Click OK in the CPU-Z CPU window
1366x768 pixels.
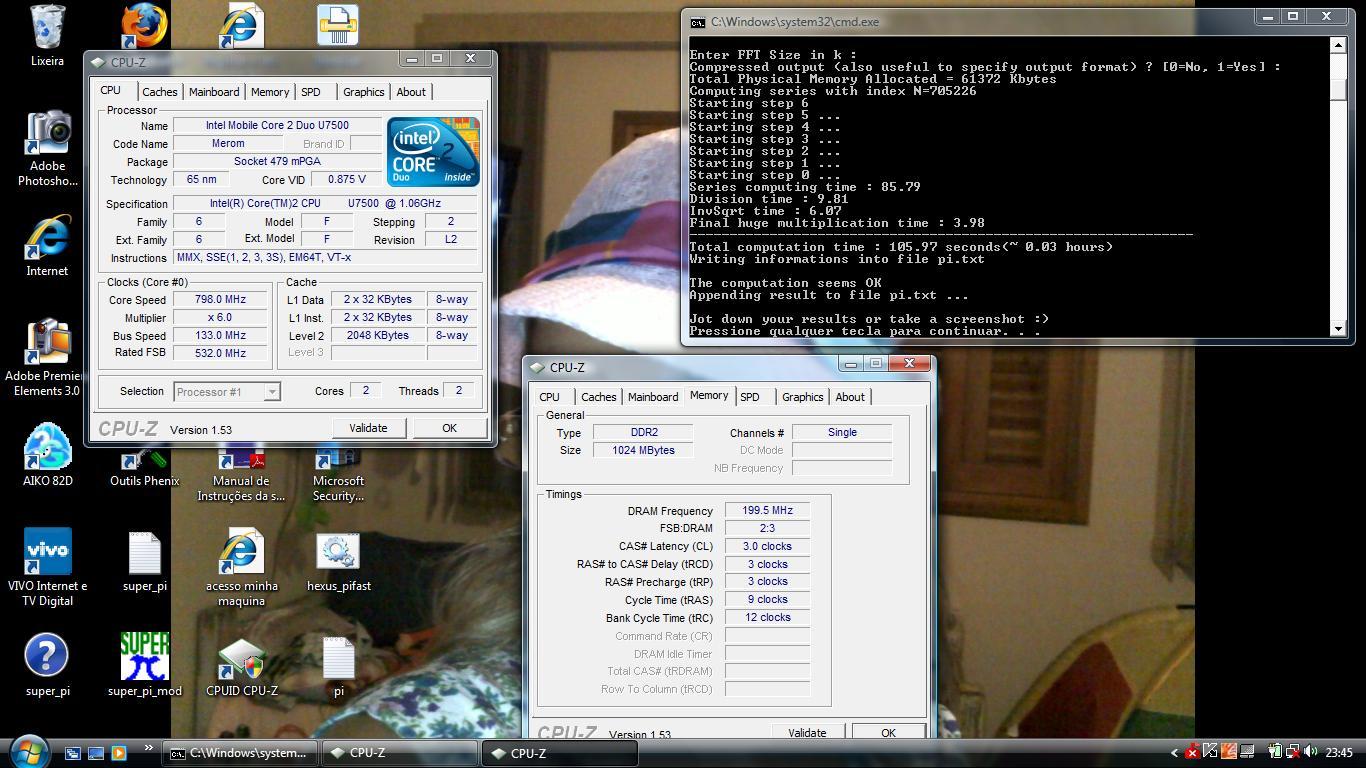click(449, 428)
